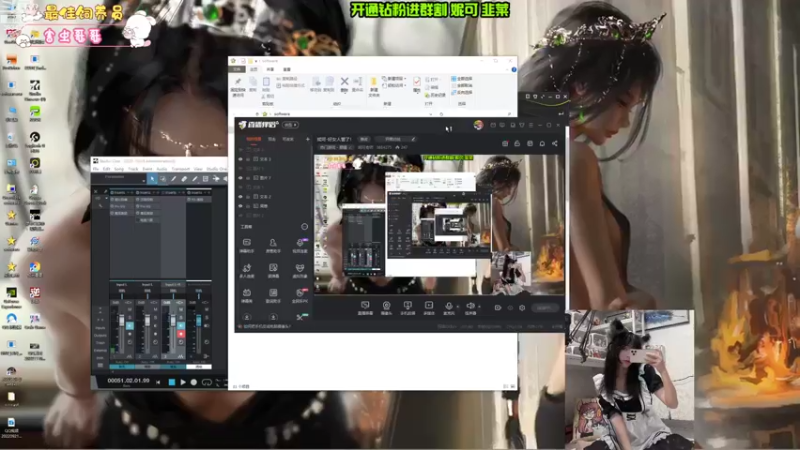
Task: Click 全部选择 in Explorer ribbon
Action: [x=462, y=79]
